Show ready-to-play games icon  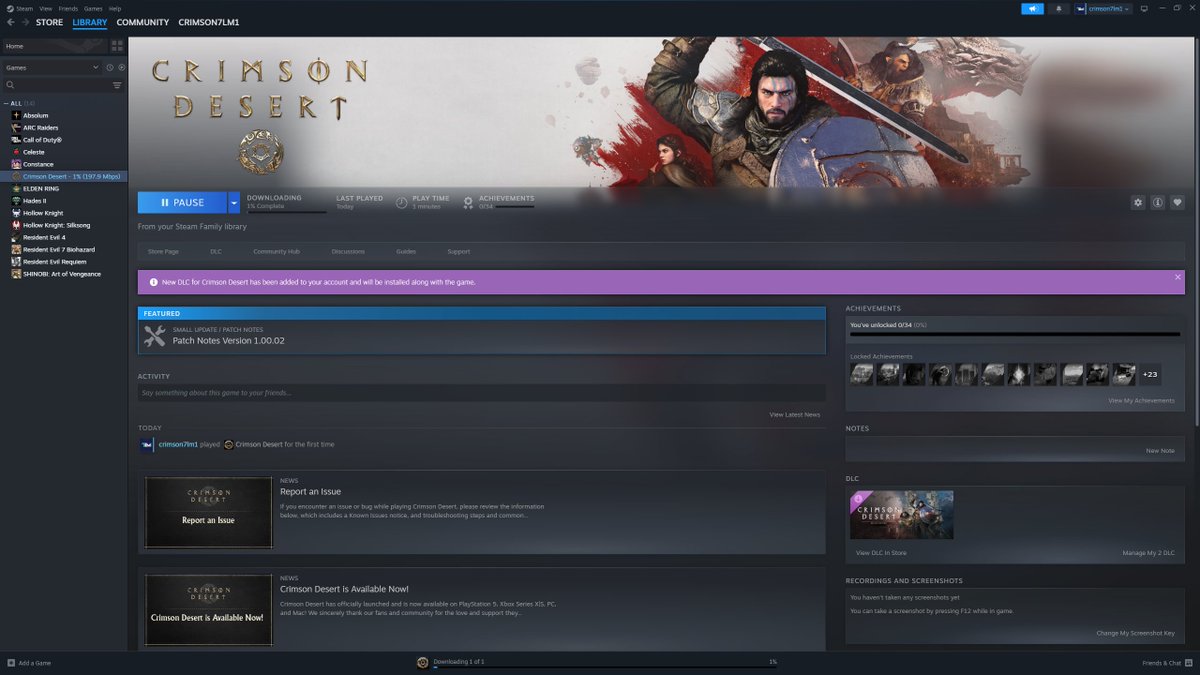[x=121, y=67]
